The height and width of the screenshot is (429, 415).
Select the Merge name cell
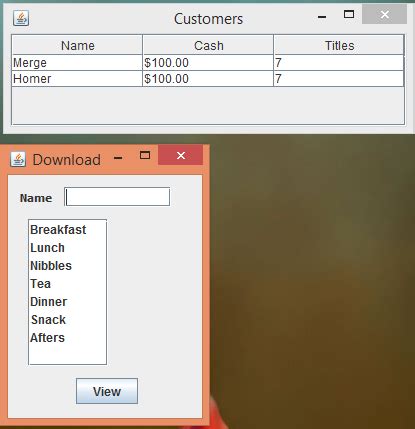pyautogui.click(x=77, y=63)
